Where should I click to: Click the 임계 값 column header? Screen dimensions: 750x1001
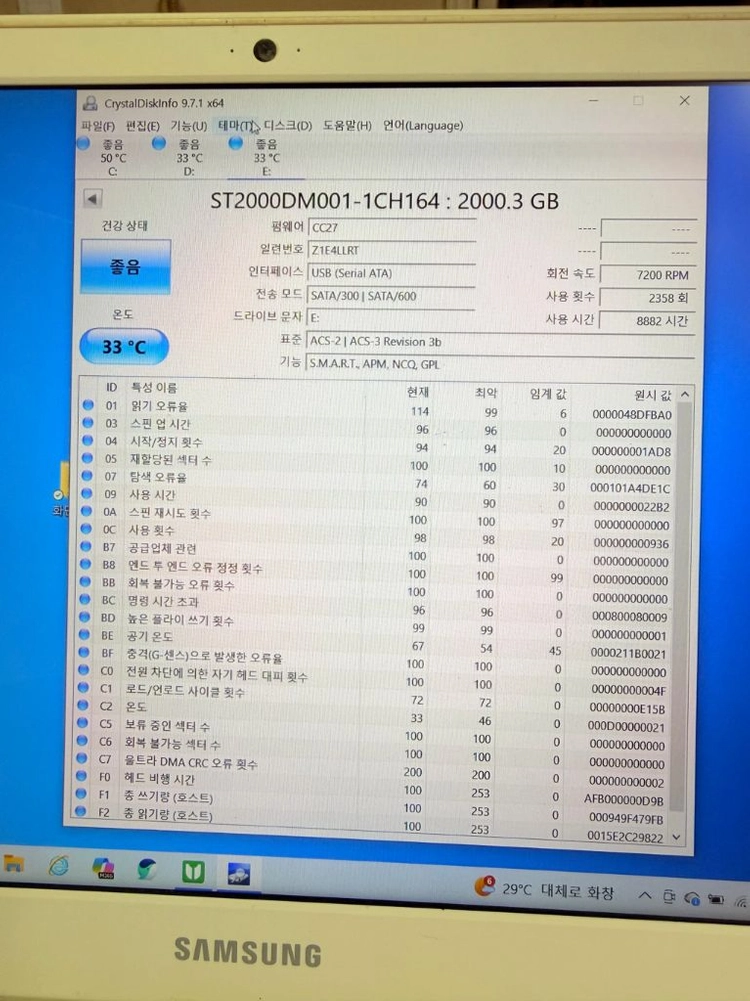548,394
